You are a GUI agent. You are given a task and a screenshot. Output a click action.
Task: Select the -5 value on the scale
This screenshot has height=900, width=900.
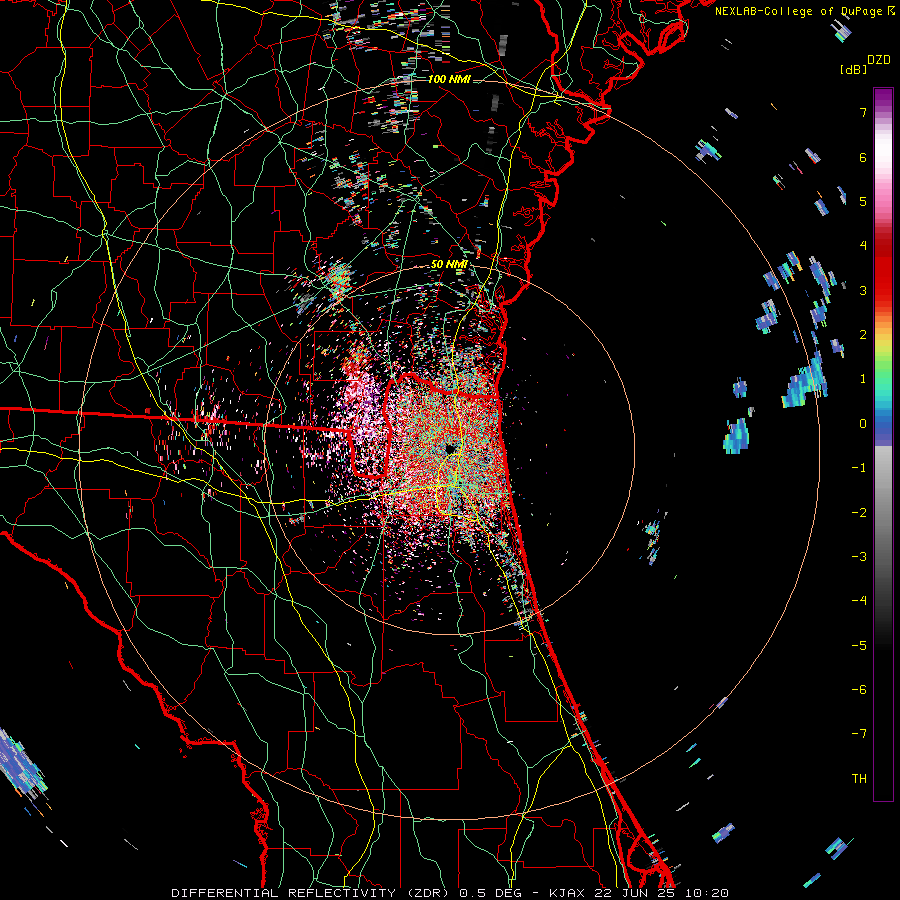click(859, 646)
